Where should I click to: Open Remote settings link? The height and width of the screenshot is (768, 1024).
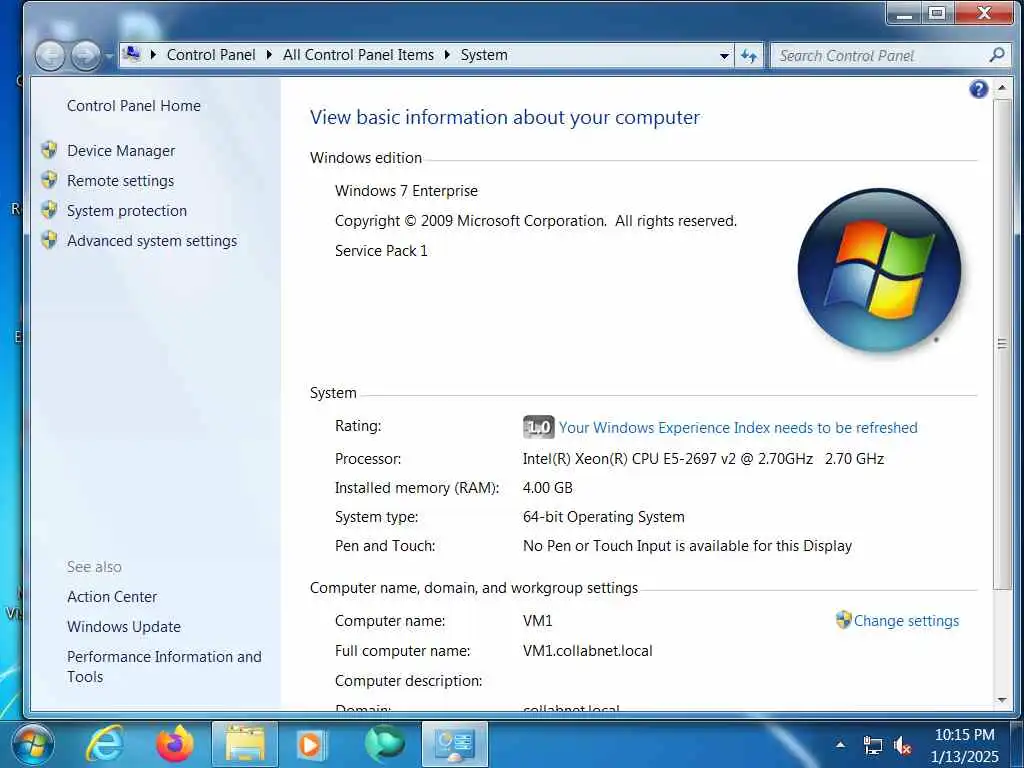pos(120,181)
